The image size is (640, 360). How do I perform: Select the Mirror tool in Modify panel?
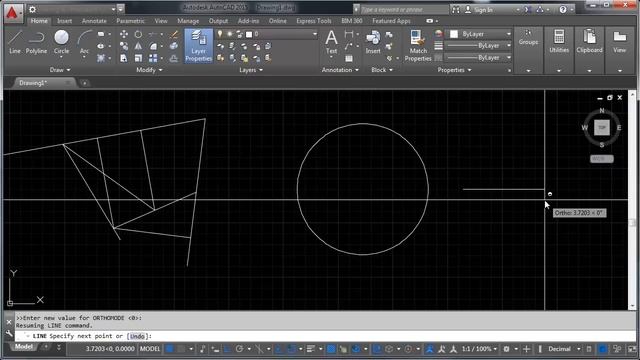[138, 46]
